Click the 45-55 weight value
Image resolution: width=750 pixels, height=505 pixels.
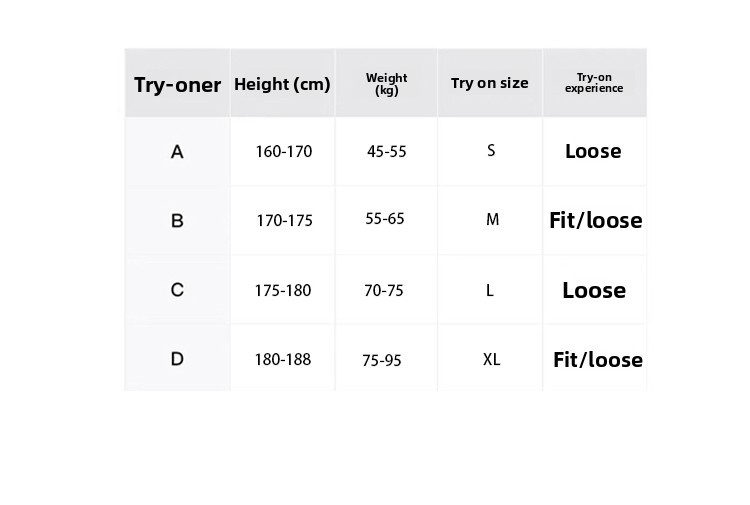387,152
